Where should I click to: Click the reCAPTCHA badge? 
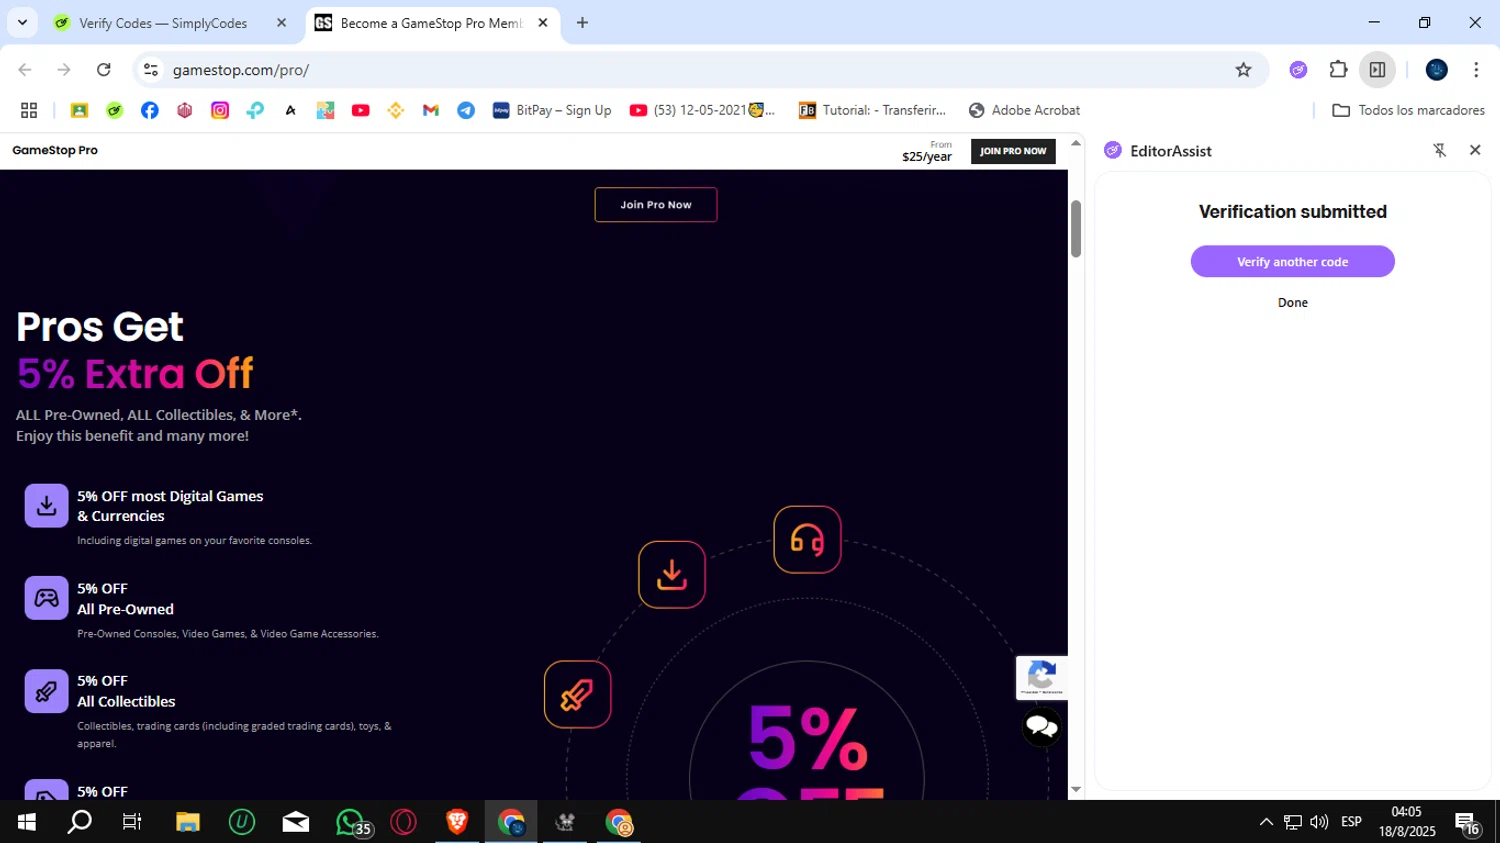point(1042,678)
